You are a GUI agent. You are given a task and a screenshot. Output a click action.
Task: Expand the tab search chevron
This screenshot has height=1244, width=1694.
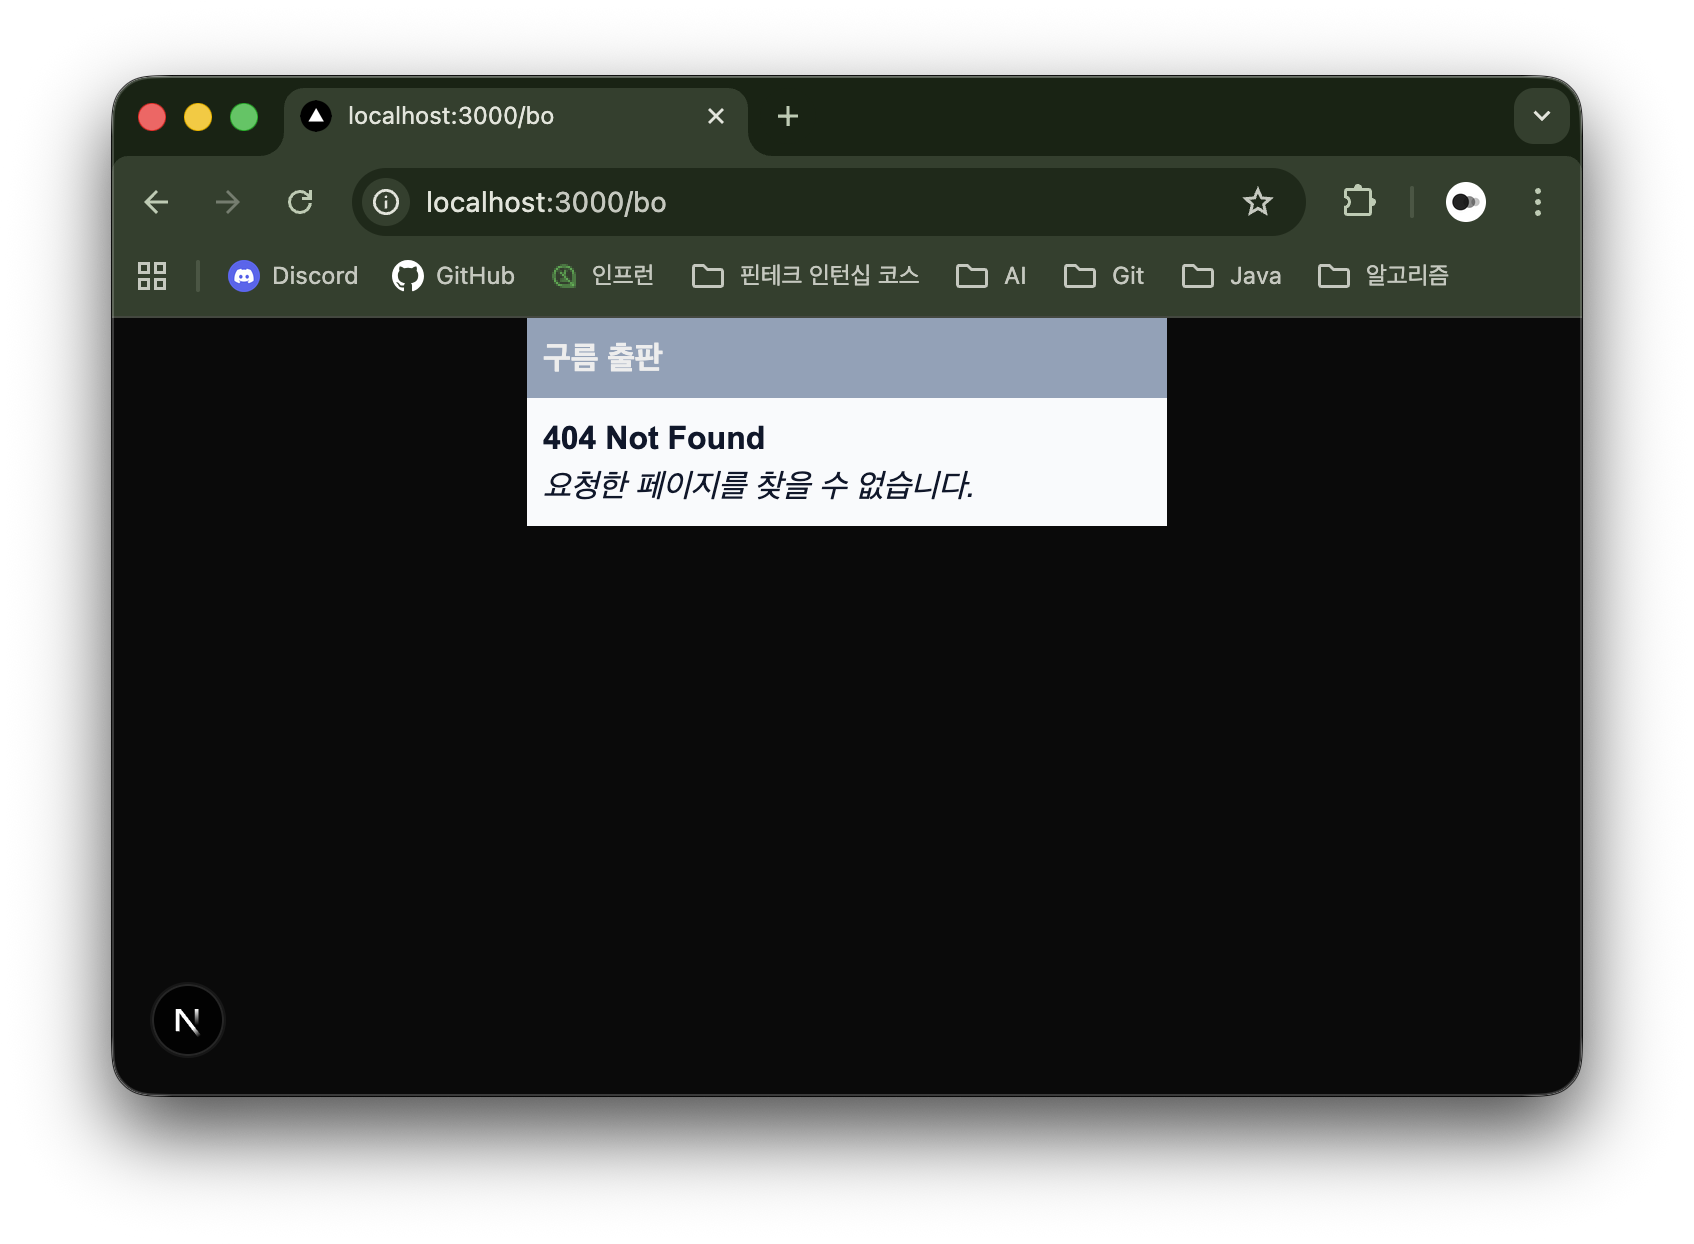(x=1541, y=116)
